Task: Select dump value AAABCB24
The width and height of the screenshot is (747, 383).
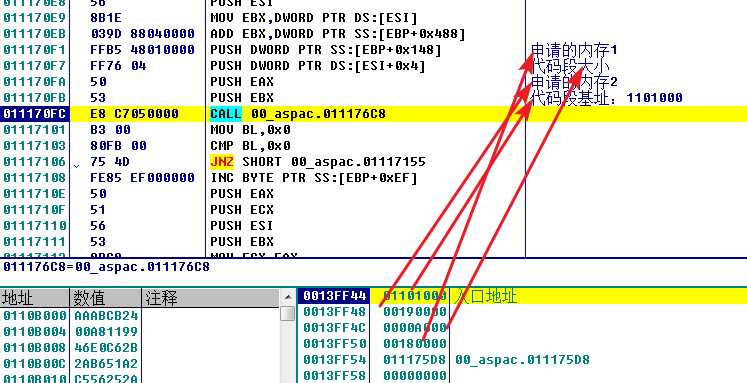Action: pos(106,315)
